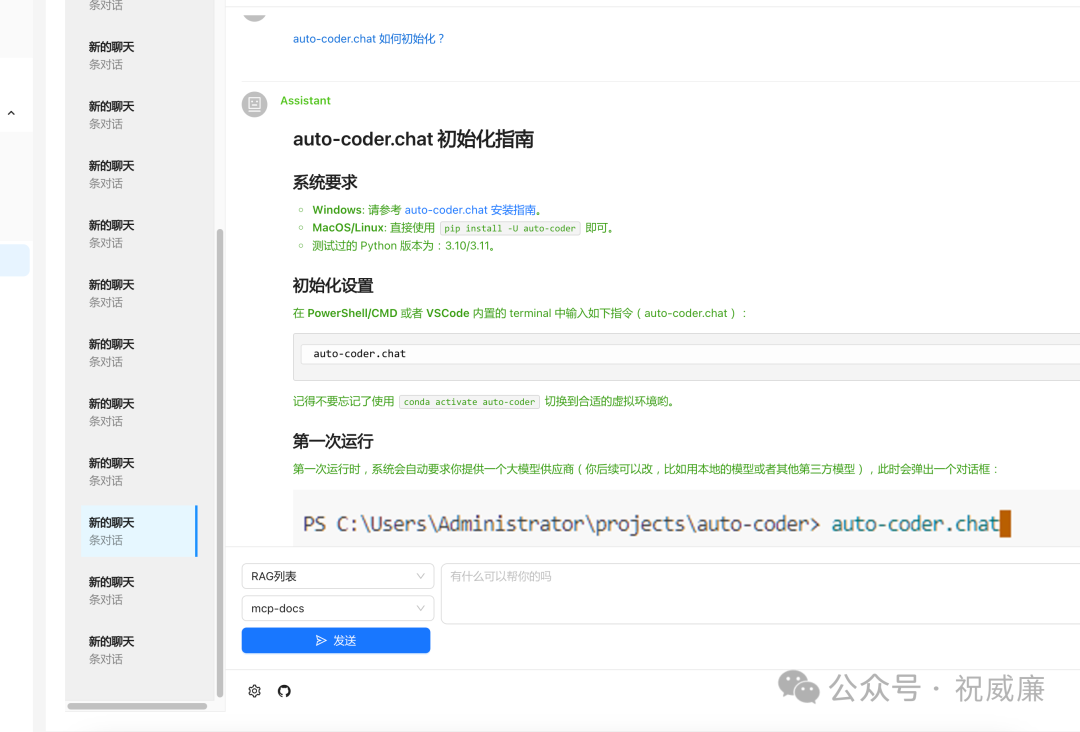Viewport: 1080px width, 732px height.
Task: Click the Assistant name label
Action: click(305, 101)
